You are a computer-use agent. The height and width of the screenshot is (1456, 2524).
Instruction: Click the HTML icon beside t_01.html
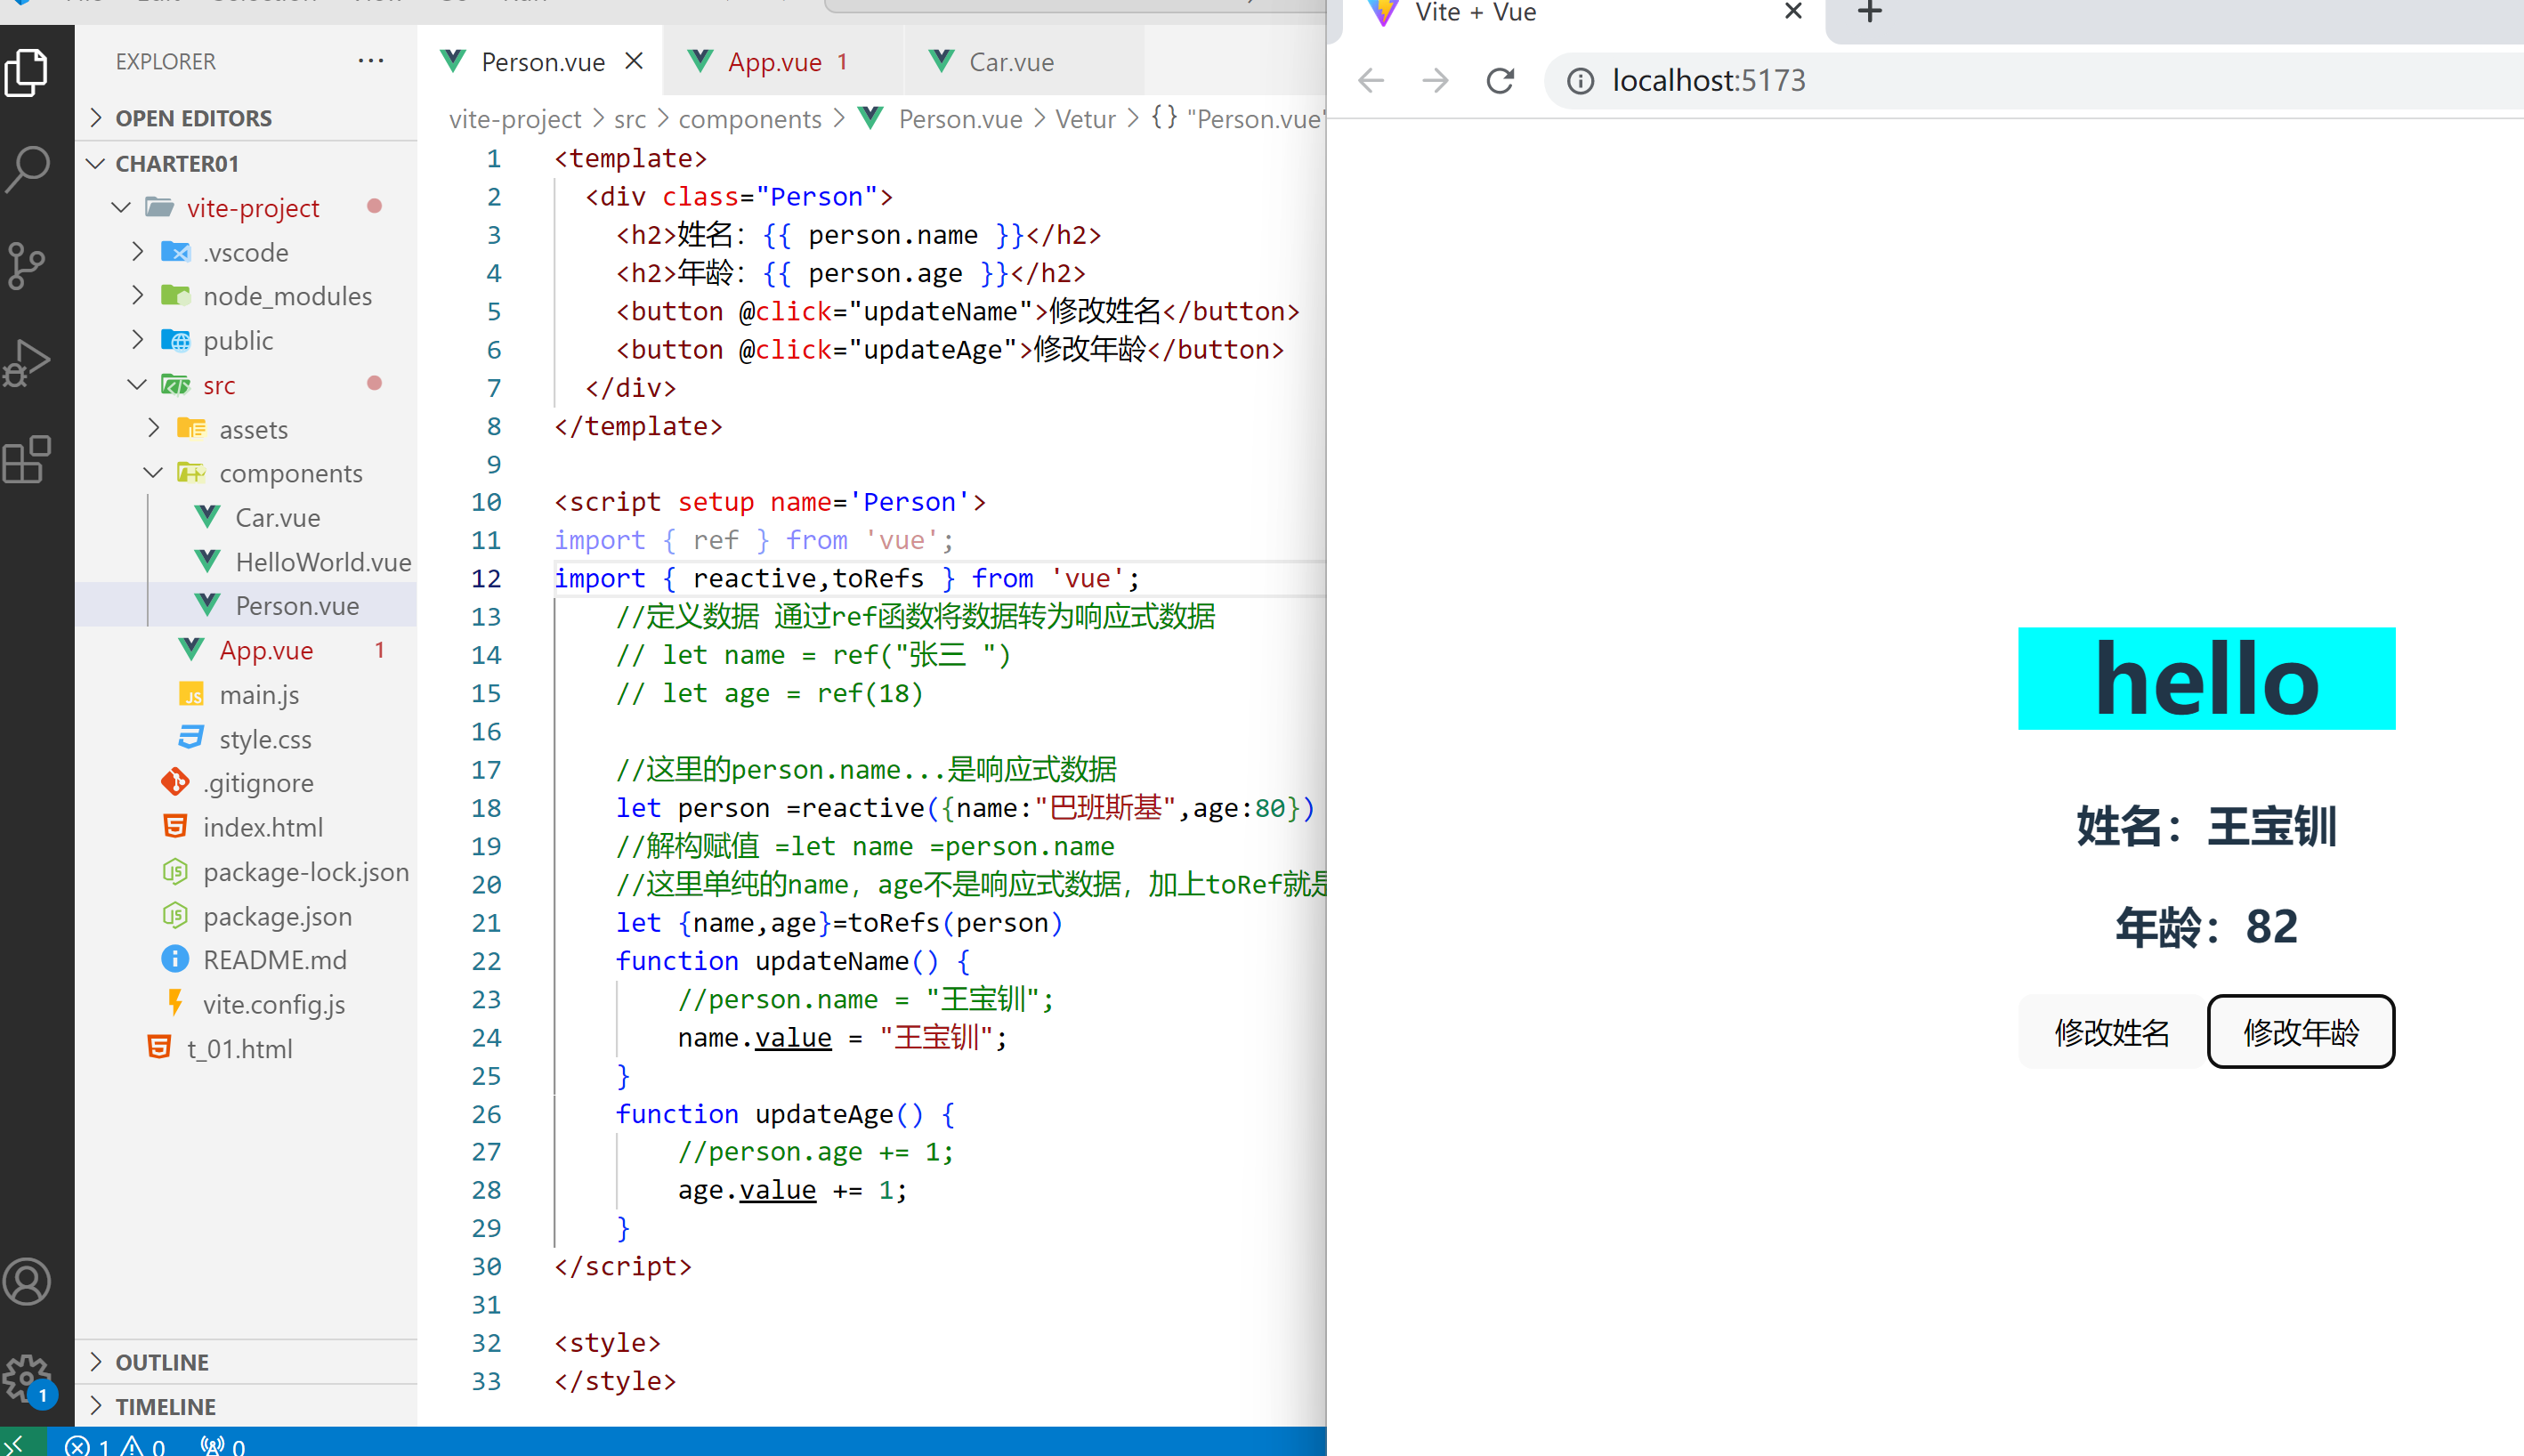(x=159, y=1047)
